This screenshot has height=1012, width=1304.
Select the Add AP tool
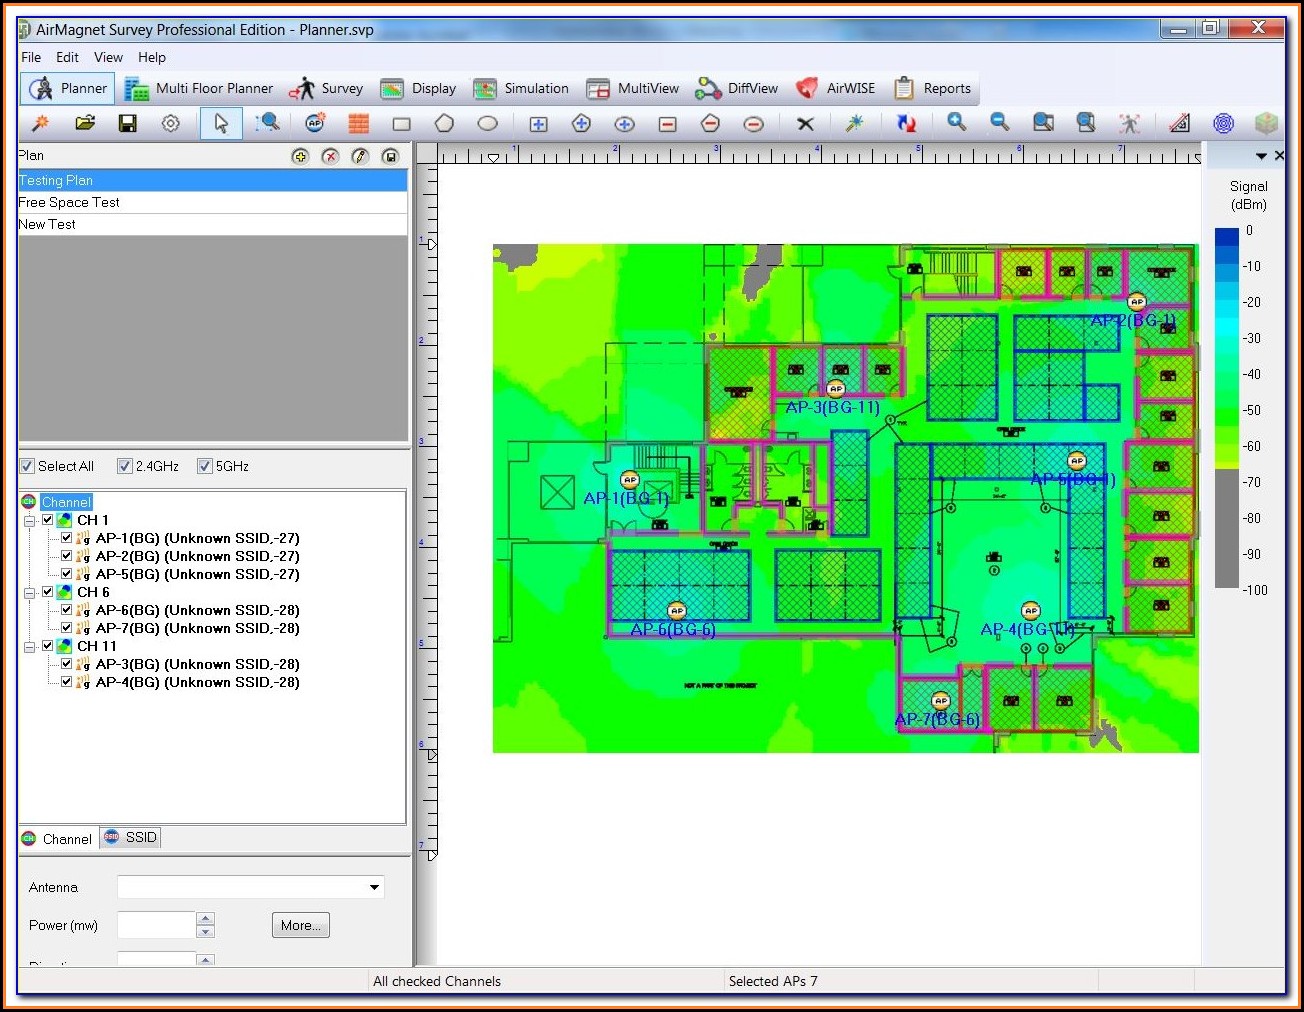pos(315,123)
